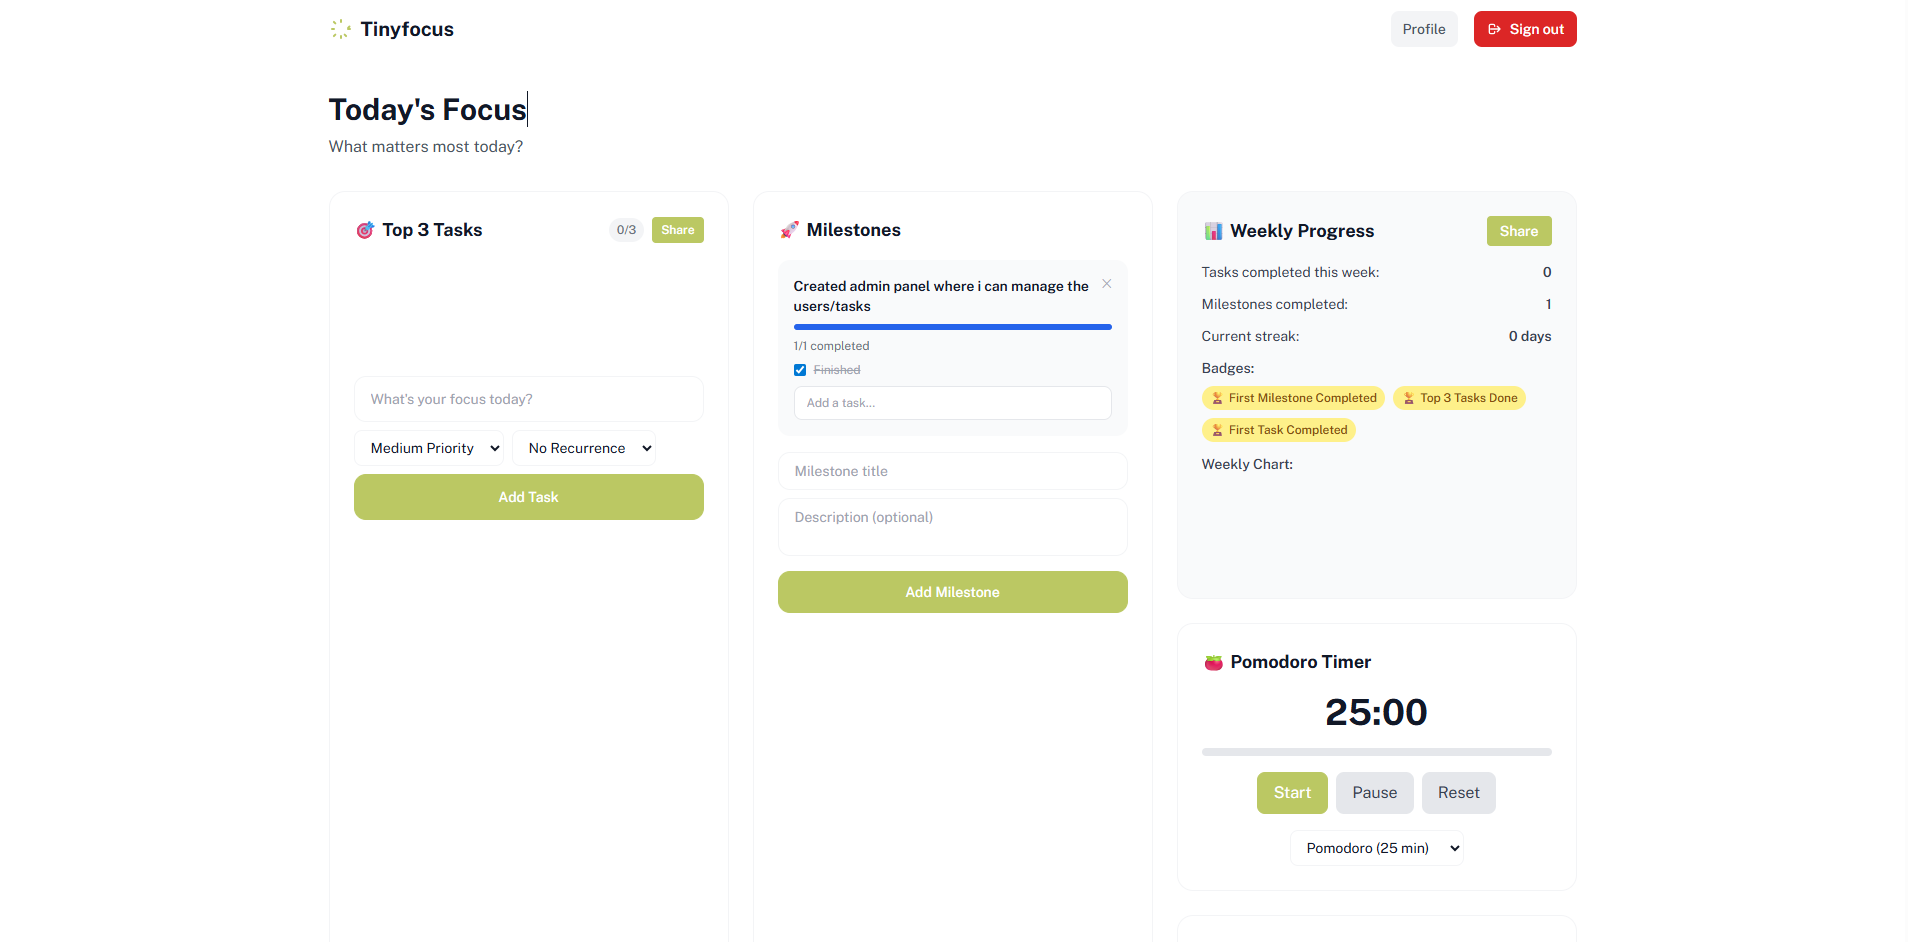Open the No Recurrence dropdown
Image resolution: width=1908 pixels, height=942 pixels.
[x=584, y=447]
